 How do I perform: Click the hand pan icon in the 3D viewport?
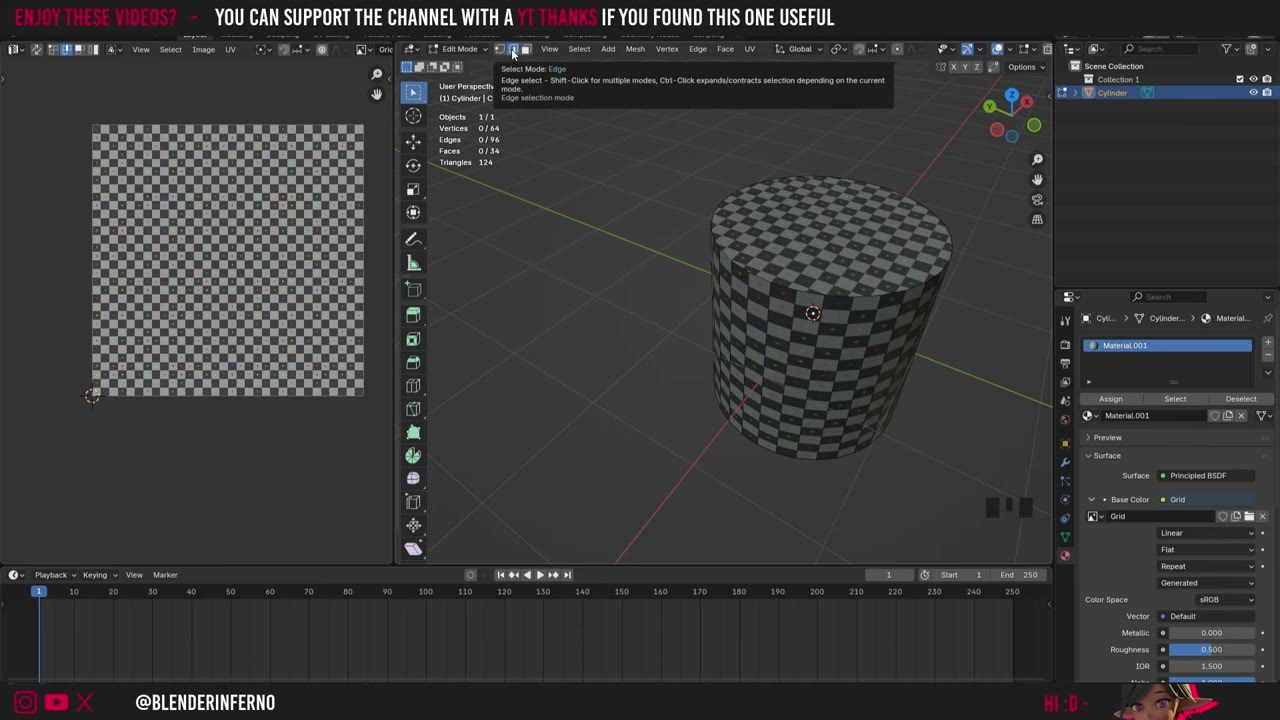(1037, 180)
